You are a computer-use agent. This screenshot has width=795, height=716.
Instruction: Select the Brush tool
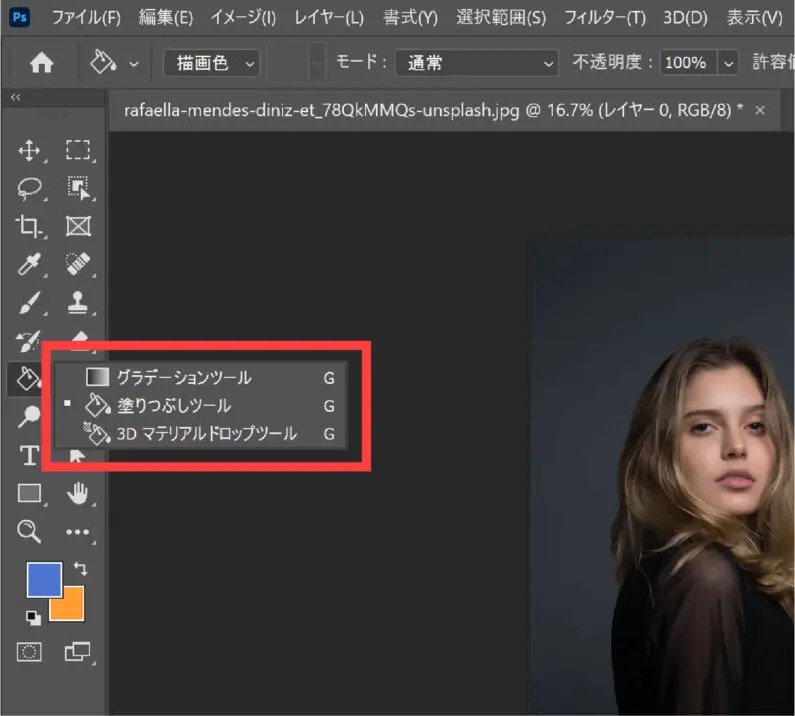(x=29, y=302)
